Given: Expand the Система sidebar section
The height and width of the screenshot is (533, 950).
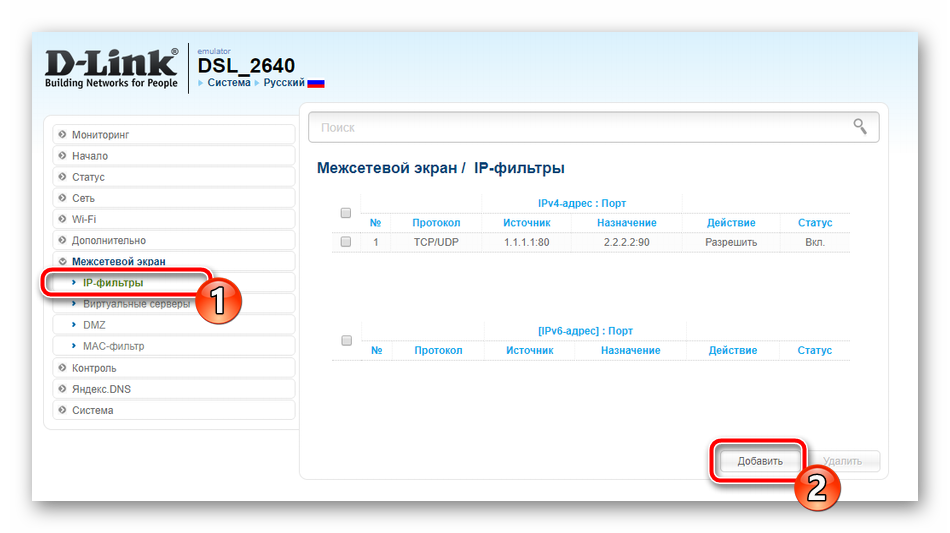Looking at the screenshot, I should coord(174,410).
